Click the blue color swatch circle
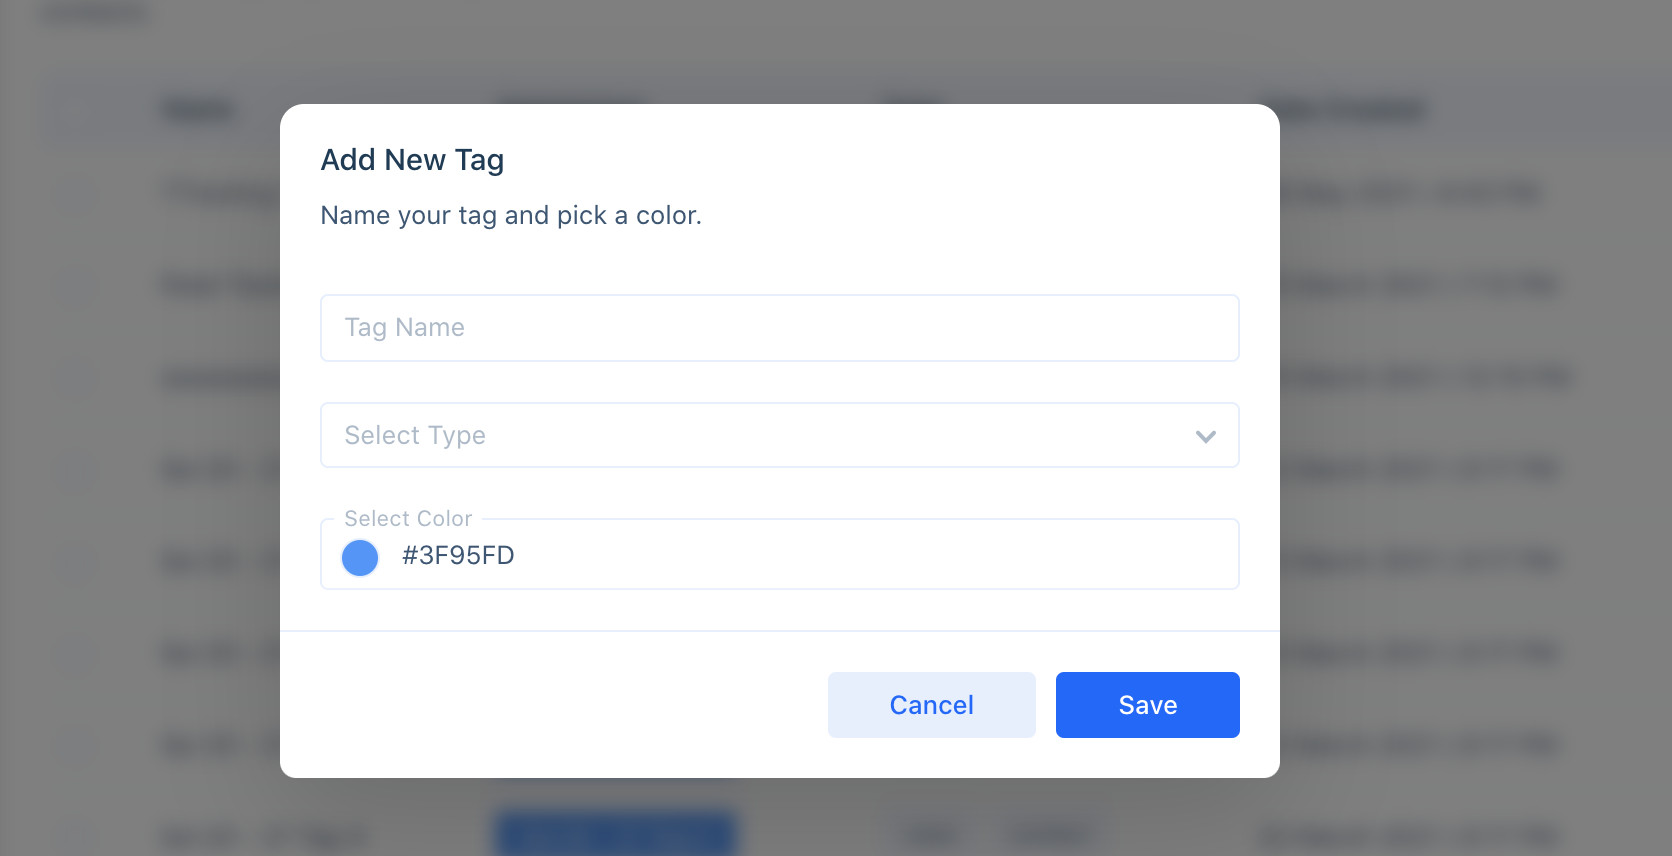Image resolution: width=1672 pixels, height=856 pixels. pos(360,557)
